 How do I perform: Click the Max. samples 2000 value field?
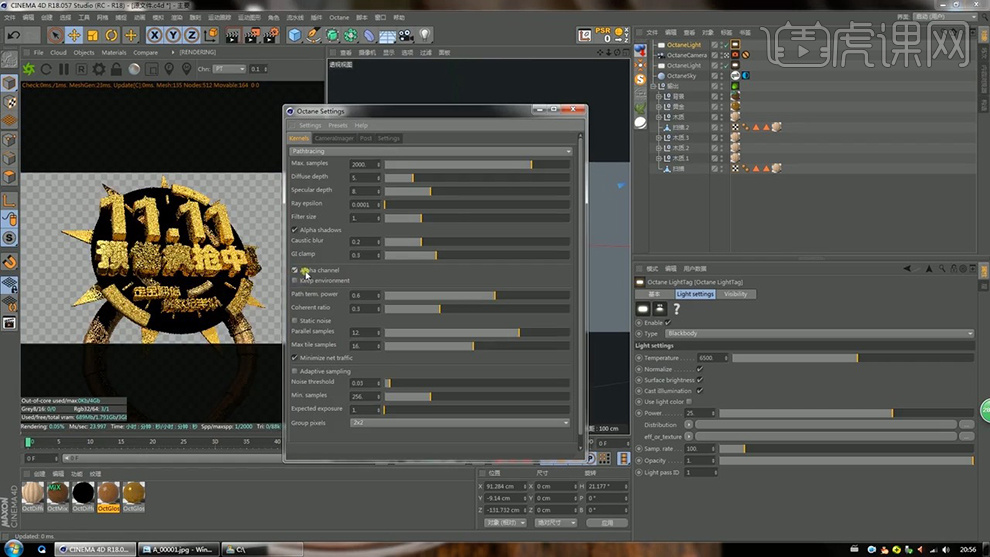(365, 164)
